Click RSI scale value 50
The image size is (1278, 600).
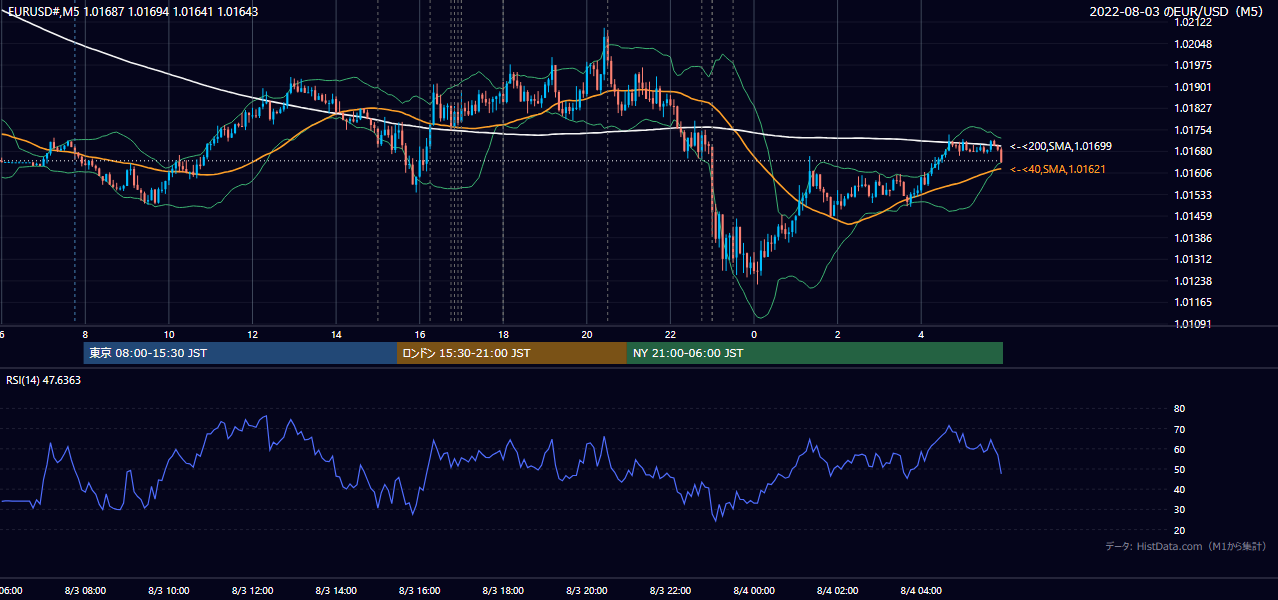(x=1179, y=469)
